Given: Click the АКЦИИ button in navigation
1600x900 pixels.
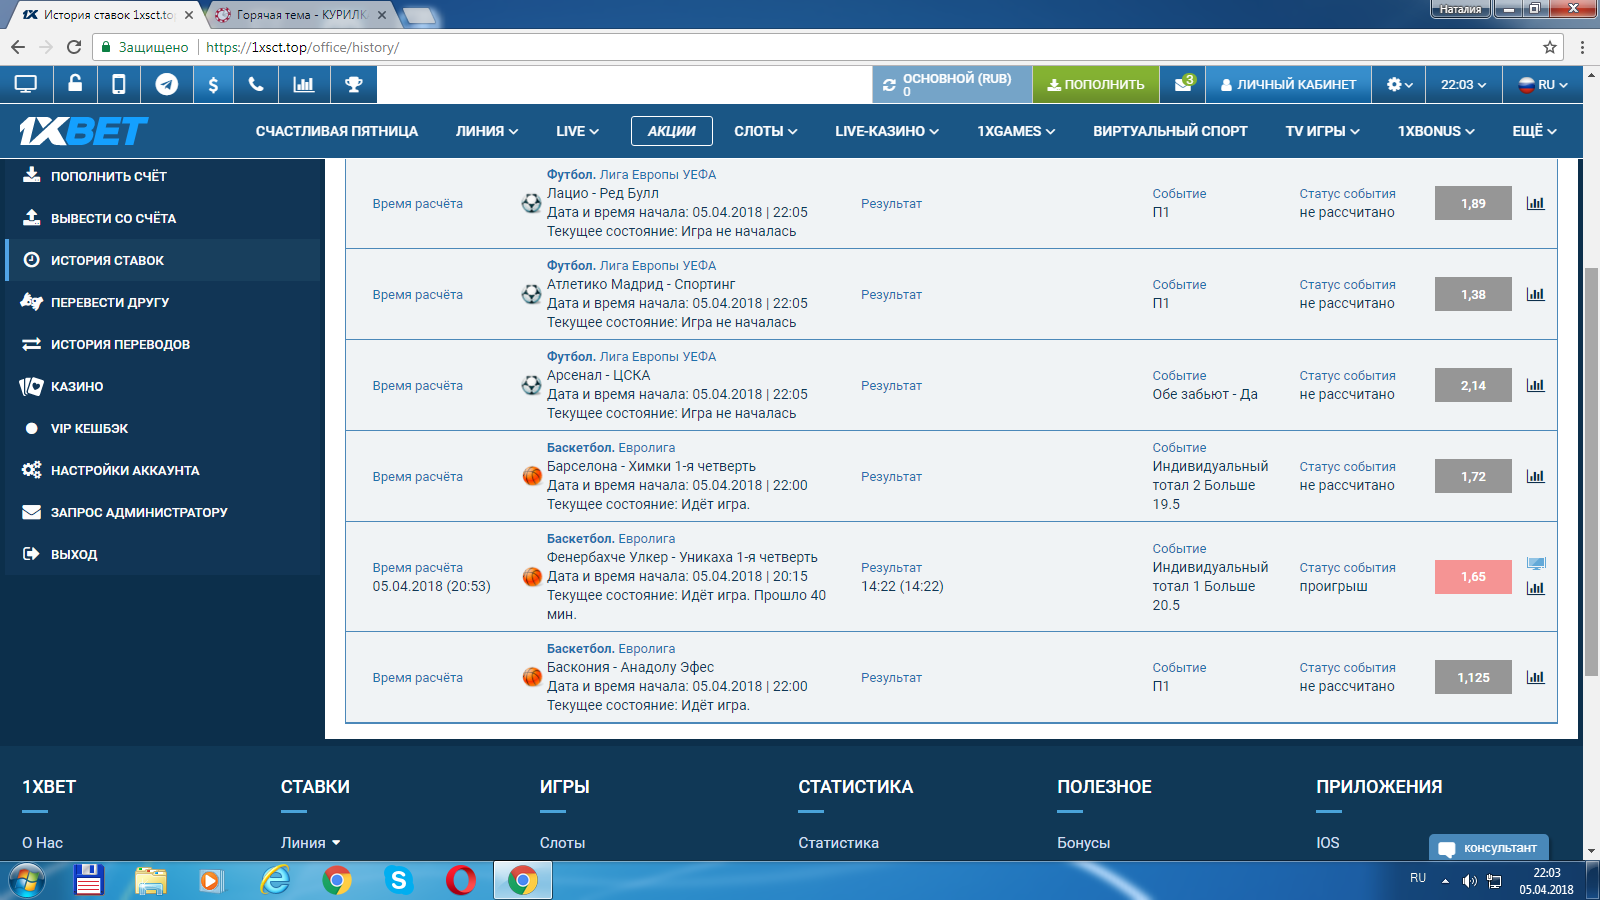Looking at the screenshot, I should coord(671,131).
